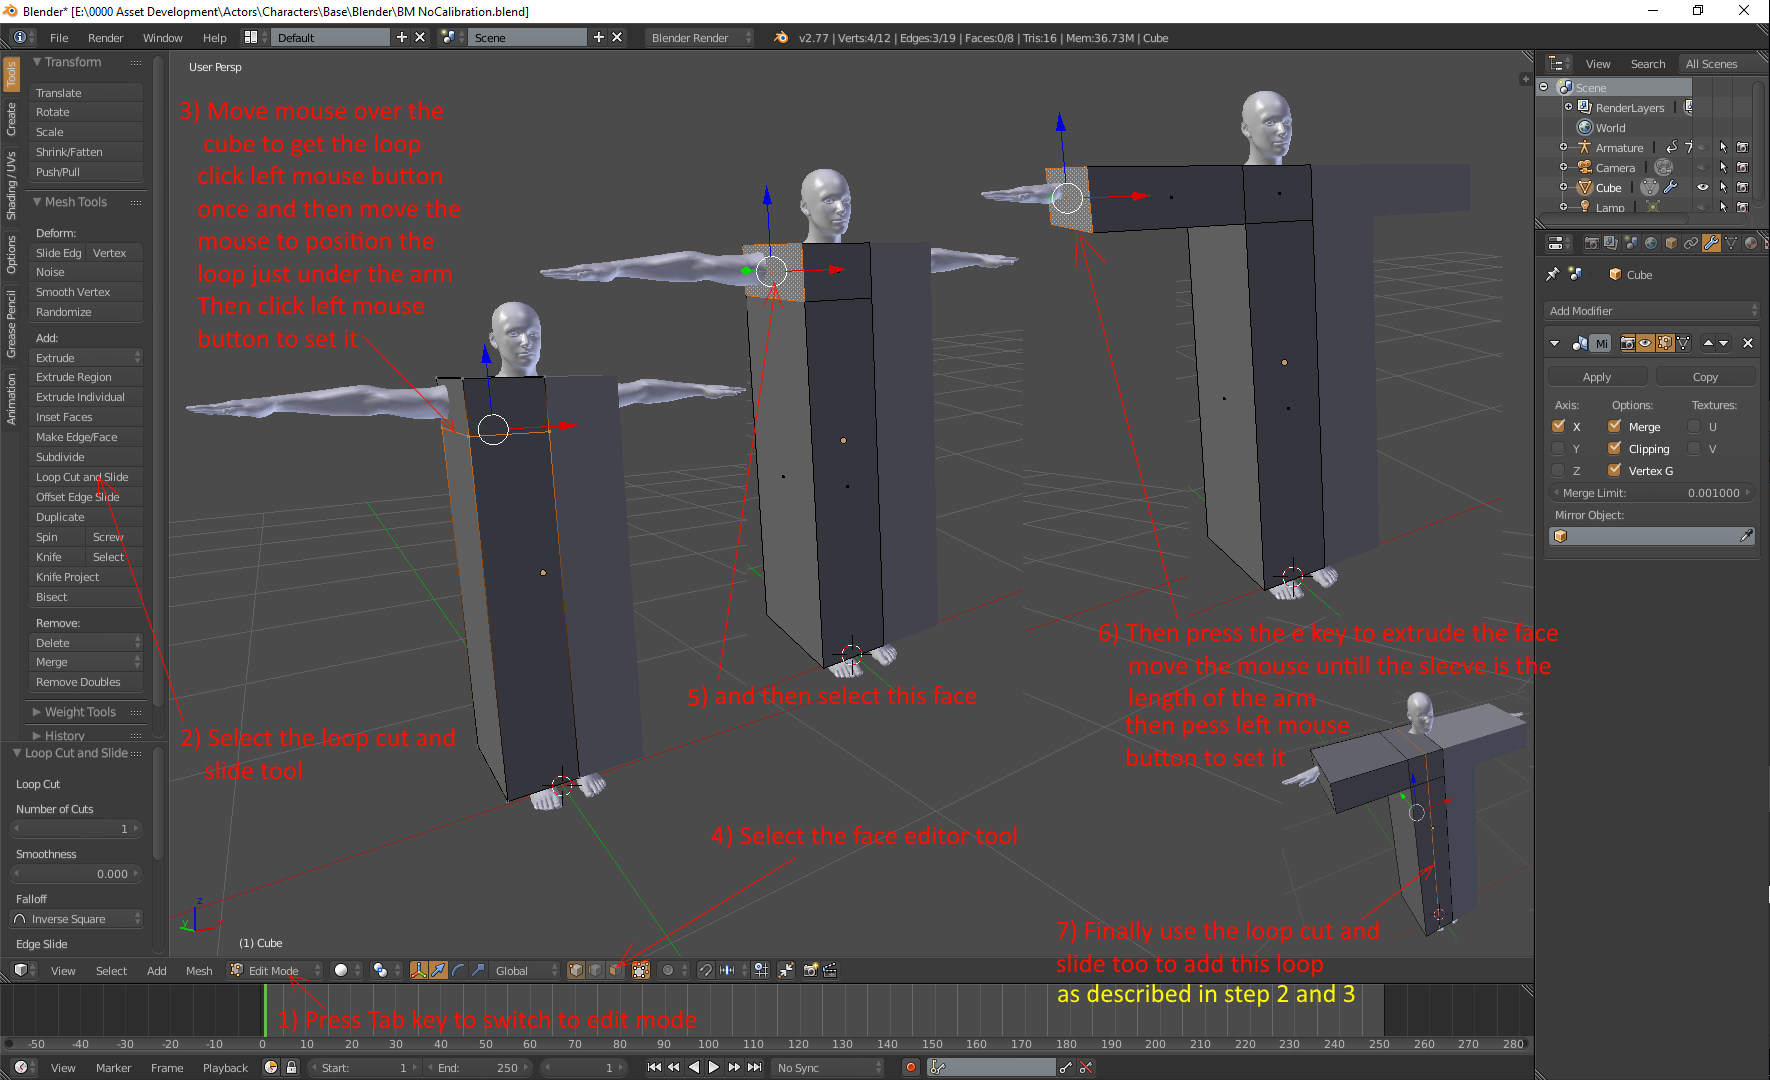This screenshot has height=1080, width=1770.
Task: Toggle the Merge option checkbox
Action: [x=1614, y=426]
